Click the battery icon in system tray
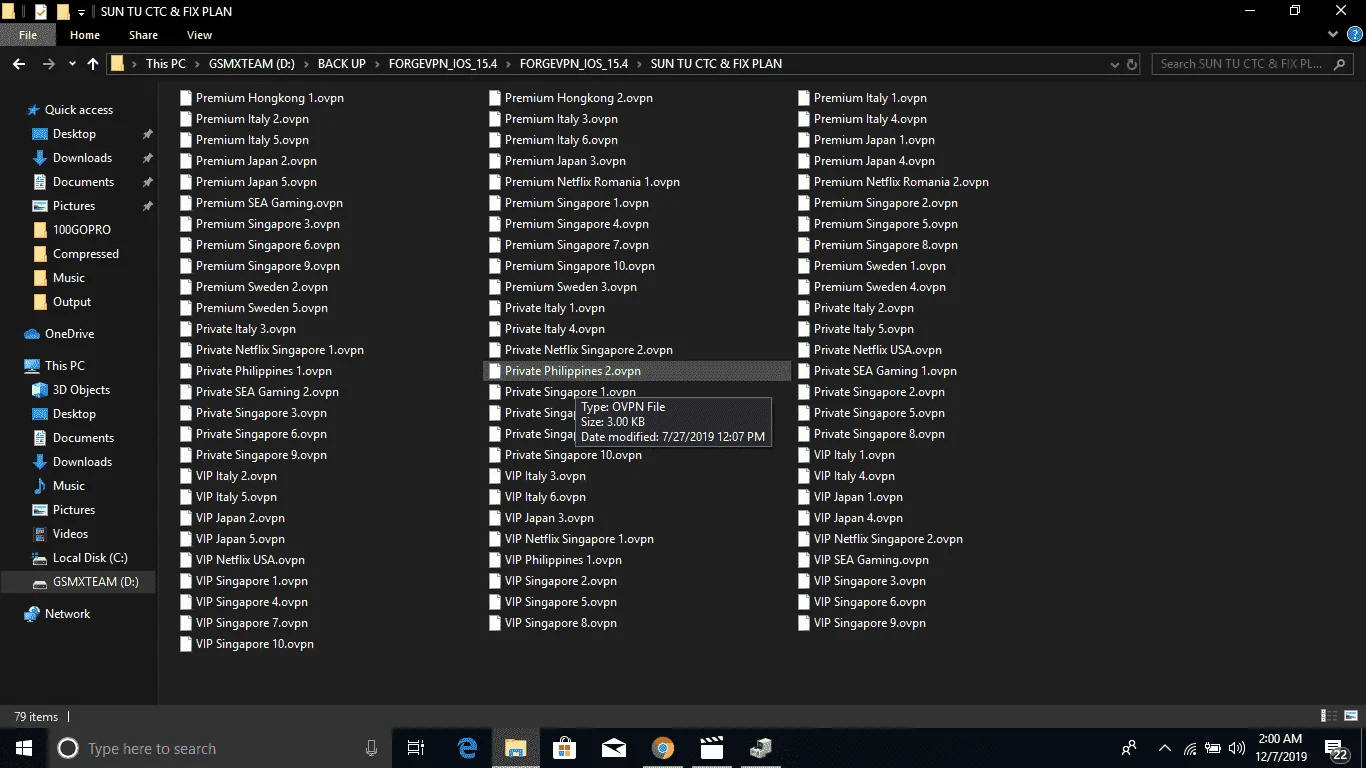 [x=1213, y=748]
